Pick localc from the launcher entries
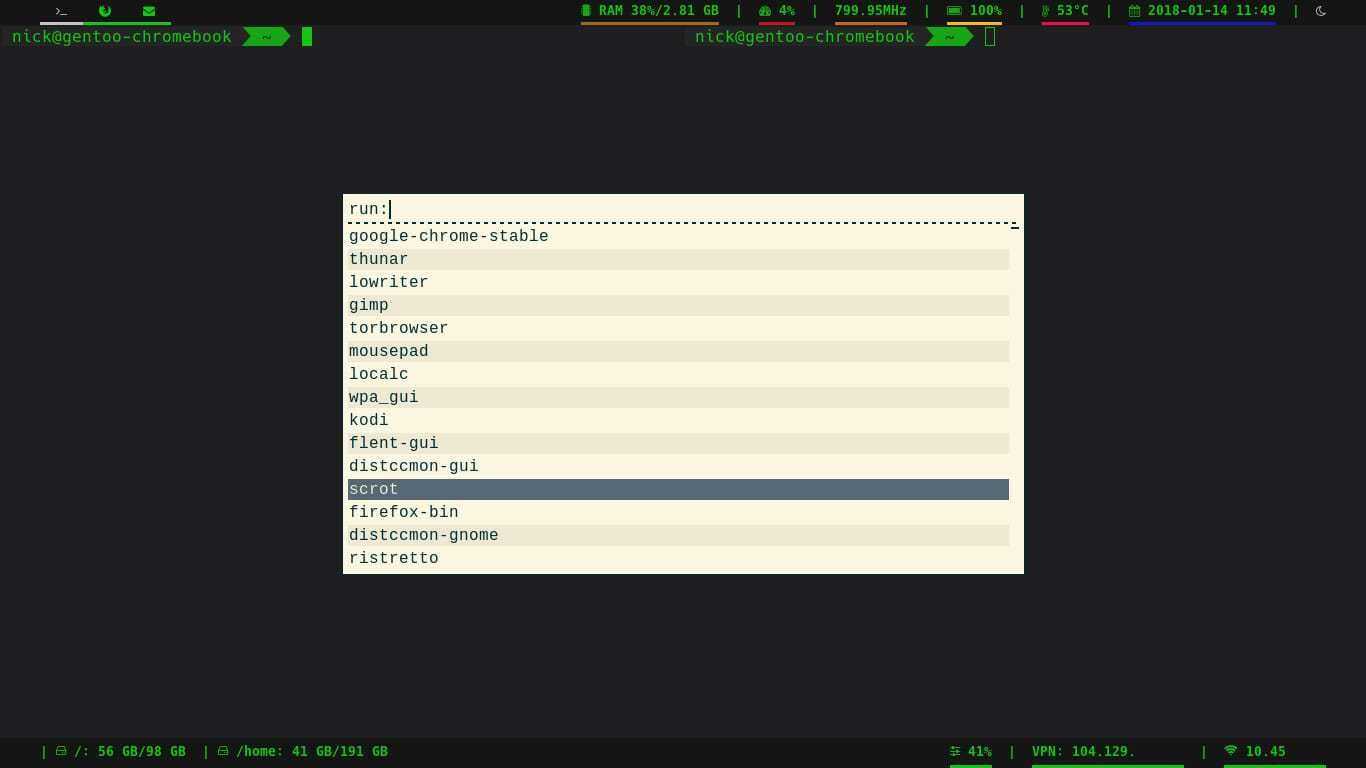 [678, 374]
